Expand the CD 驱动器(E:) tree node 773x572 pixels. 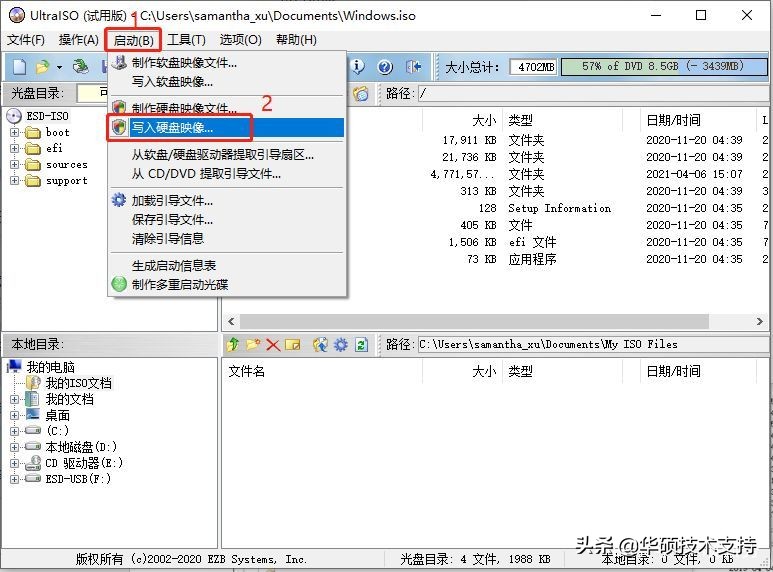14,464
